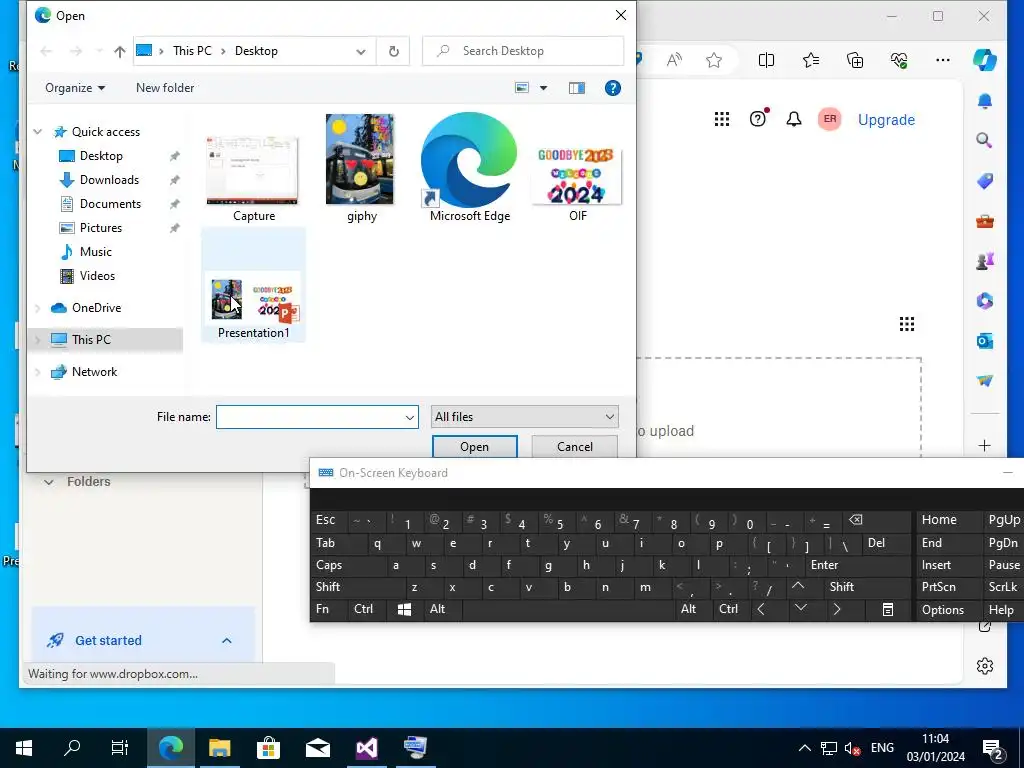
Task: Open Copilot in Edge sidebar
Action: coord(984,60)
